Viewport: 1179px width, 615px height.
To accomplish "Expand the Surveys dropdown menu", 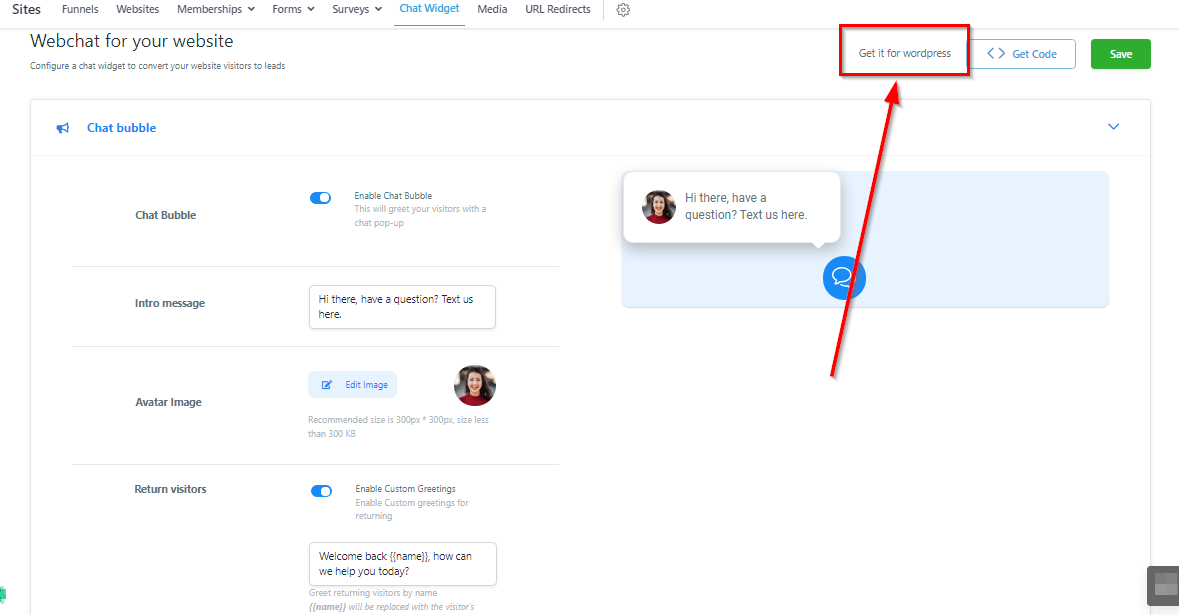I will (x=357, y=10).
